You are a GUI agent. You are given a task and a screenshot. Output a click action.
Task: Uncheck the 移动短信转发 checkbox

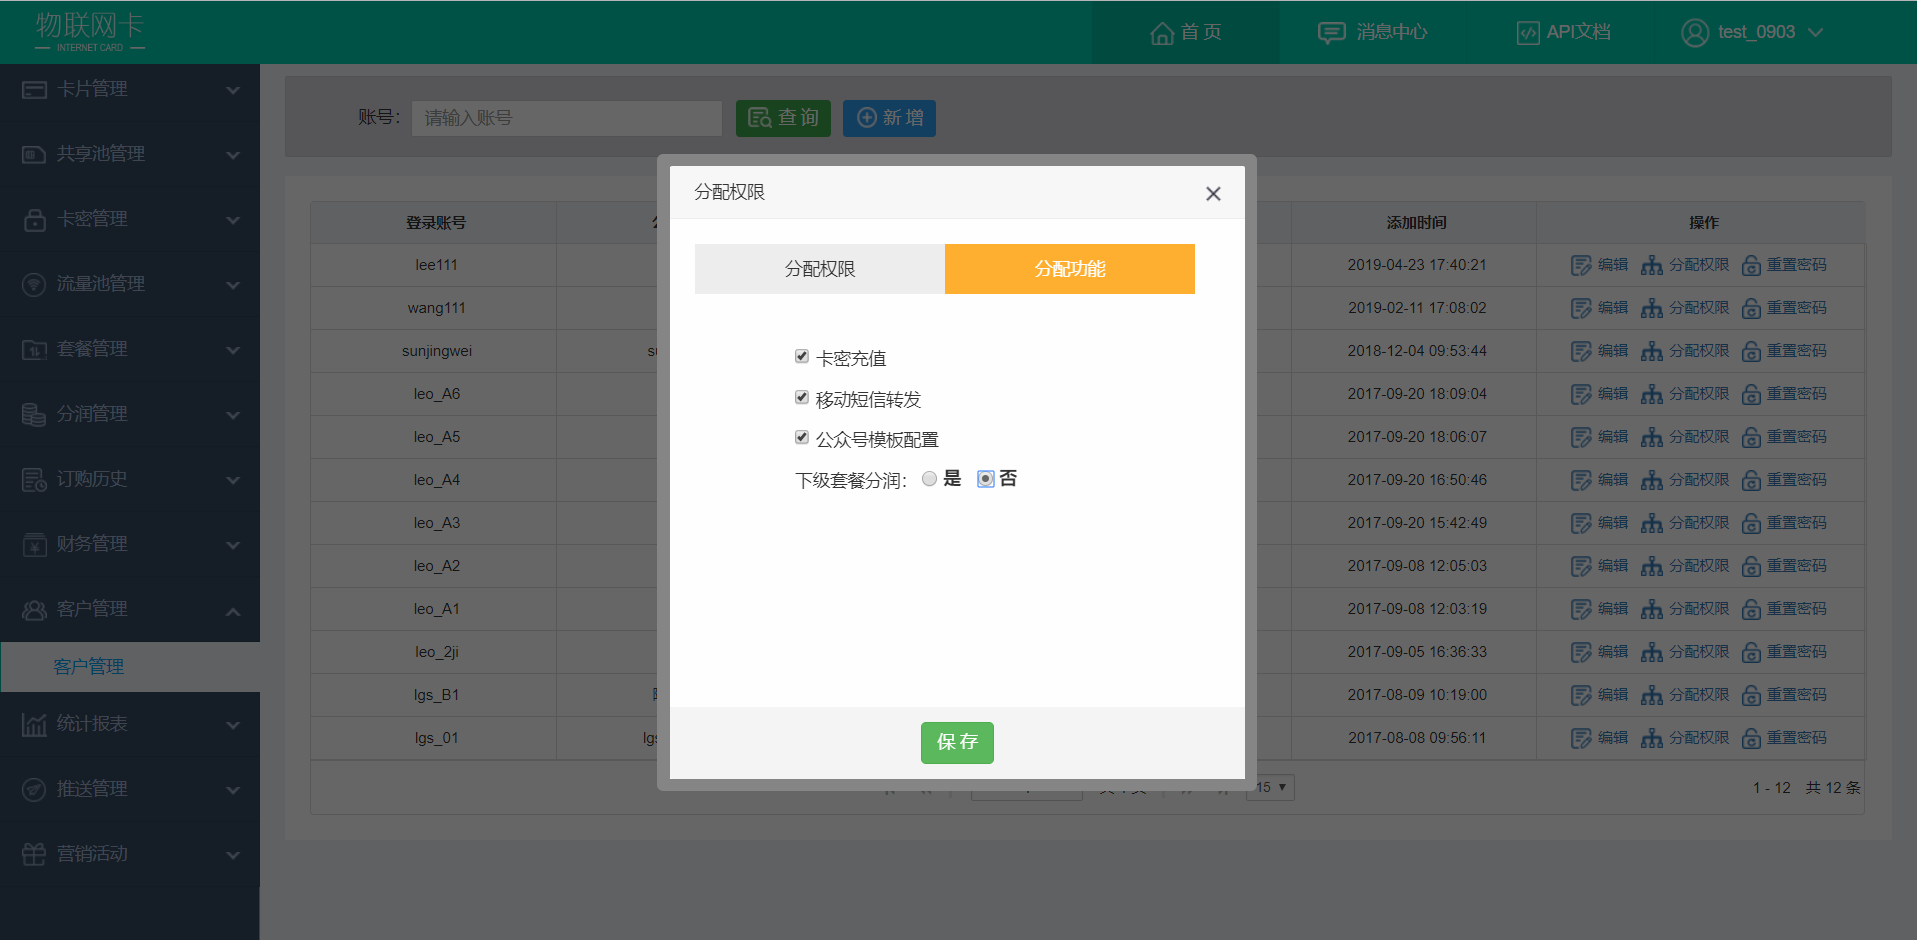pyautogui.click(x=802, y=397)
